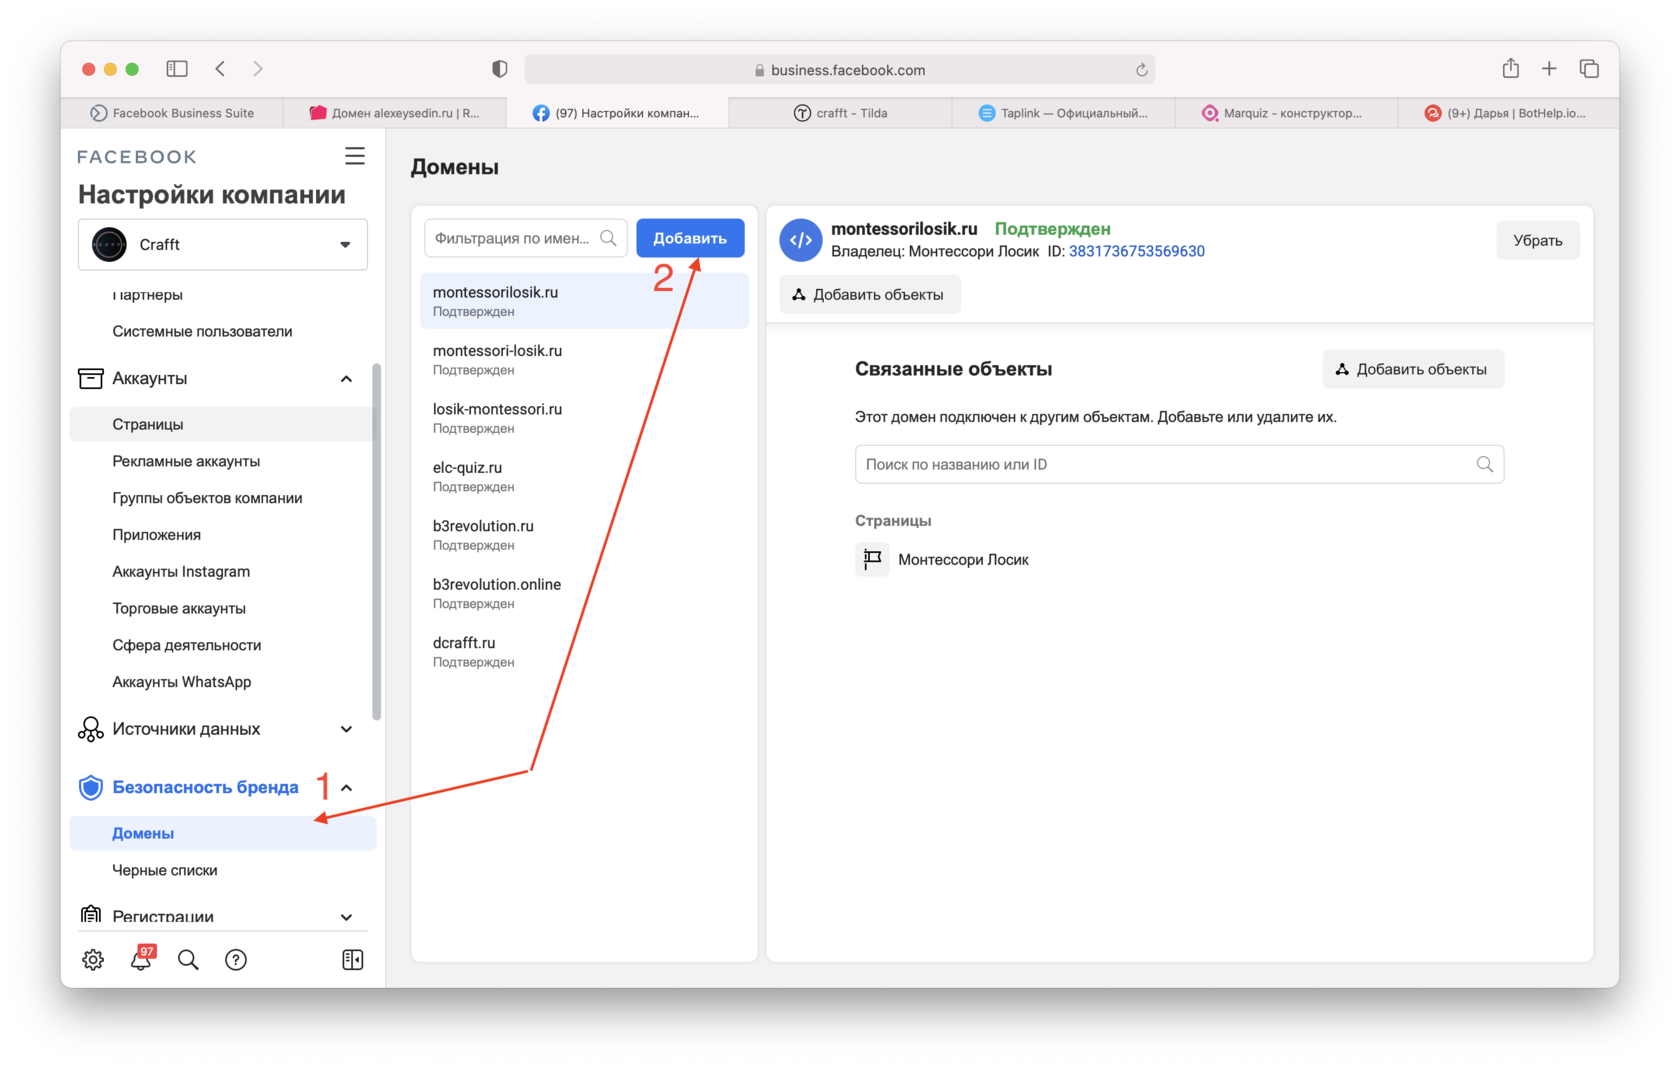Click the business.facebook.com address bar
The image size is (1680, 1068).
tap(840, 70)
